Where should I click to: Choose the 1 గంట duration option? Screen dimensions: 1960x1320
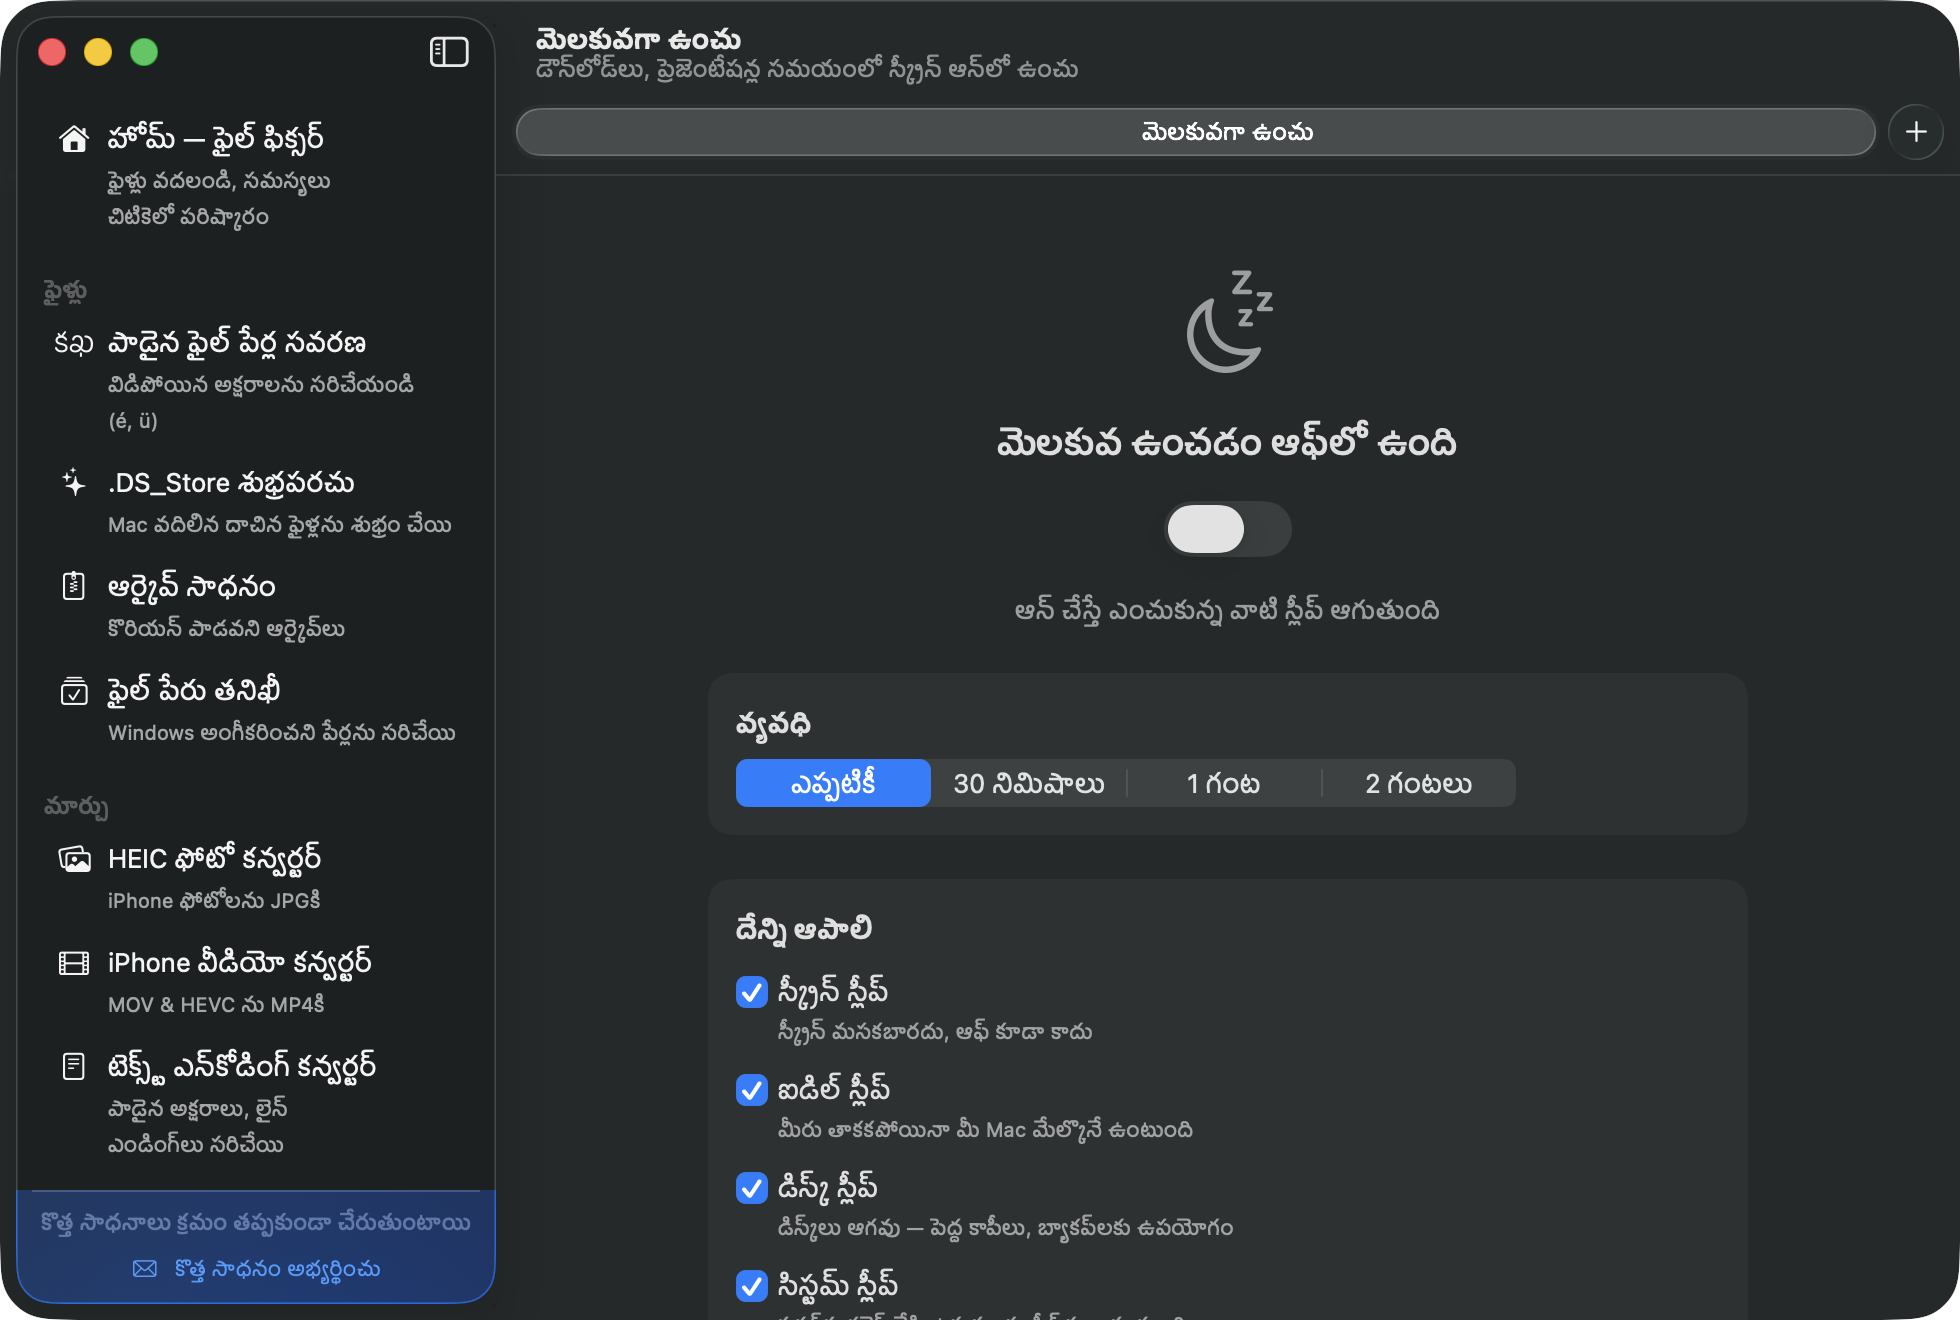coord(1223,783)
